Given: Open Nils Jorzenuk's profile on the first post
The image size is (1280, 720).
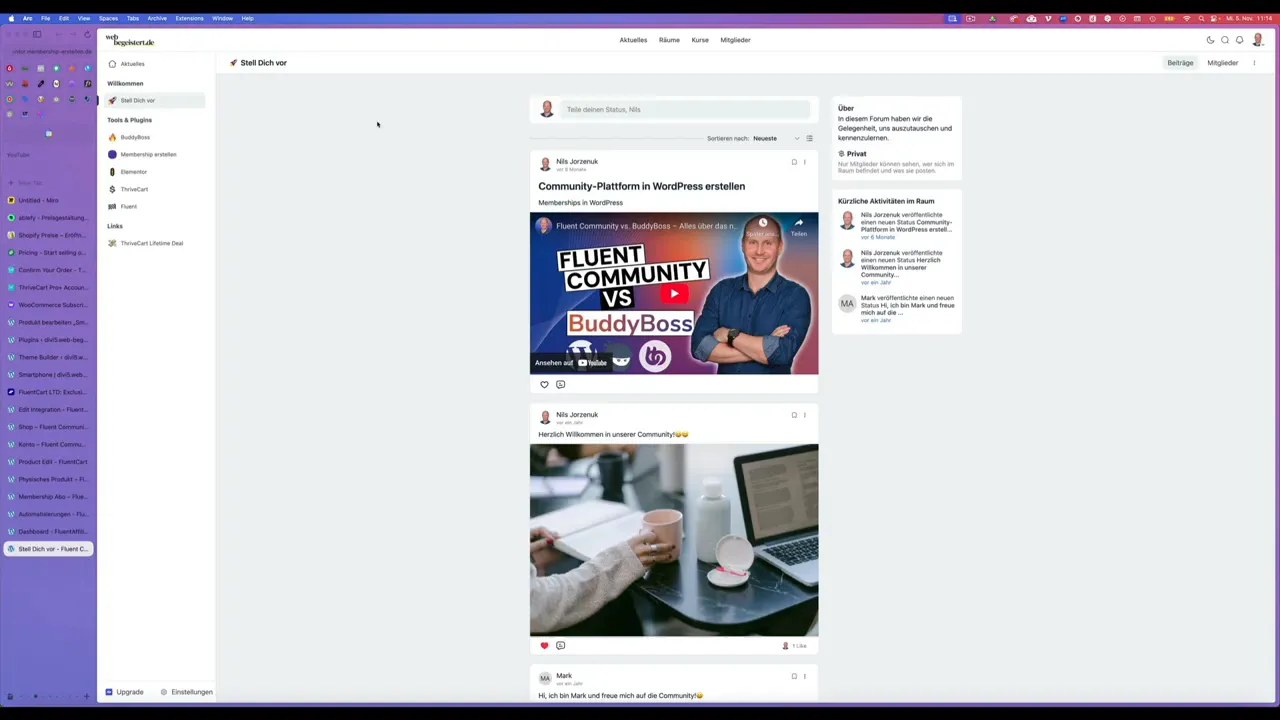Looking at the screenshot, I should click(577, 161).
